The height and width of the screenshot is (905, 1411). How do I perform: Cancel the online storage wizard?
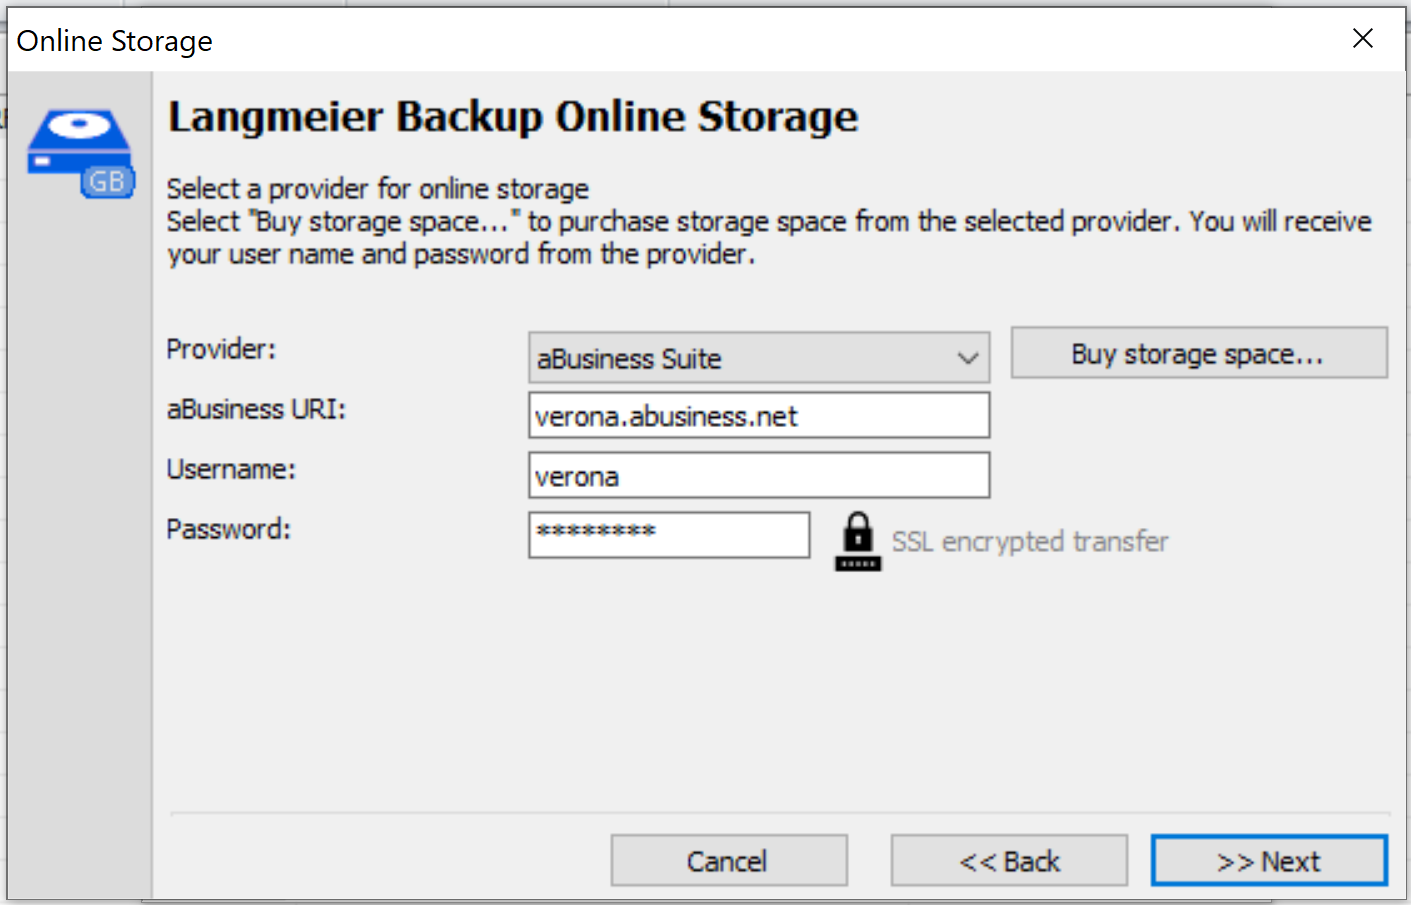[729, 860]
